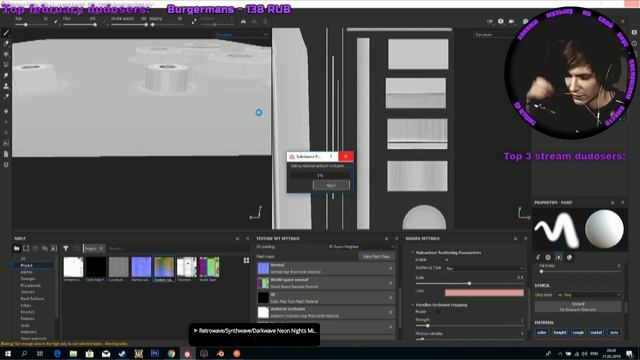
Task: Select the Clone stamp tool in left toolbar
Action: 6,86
